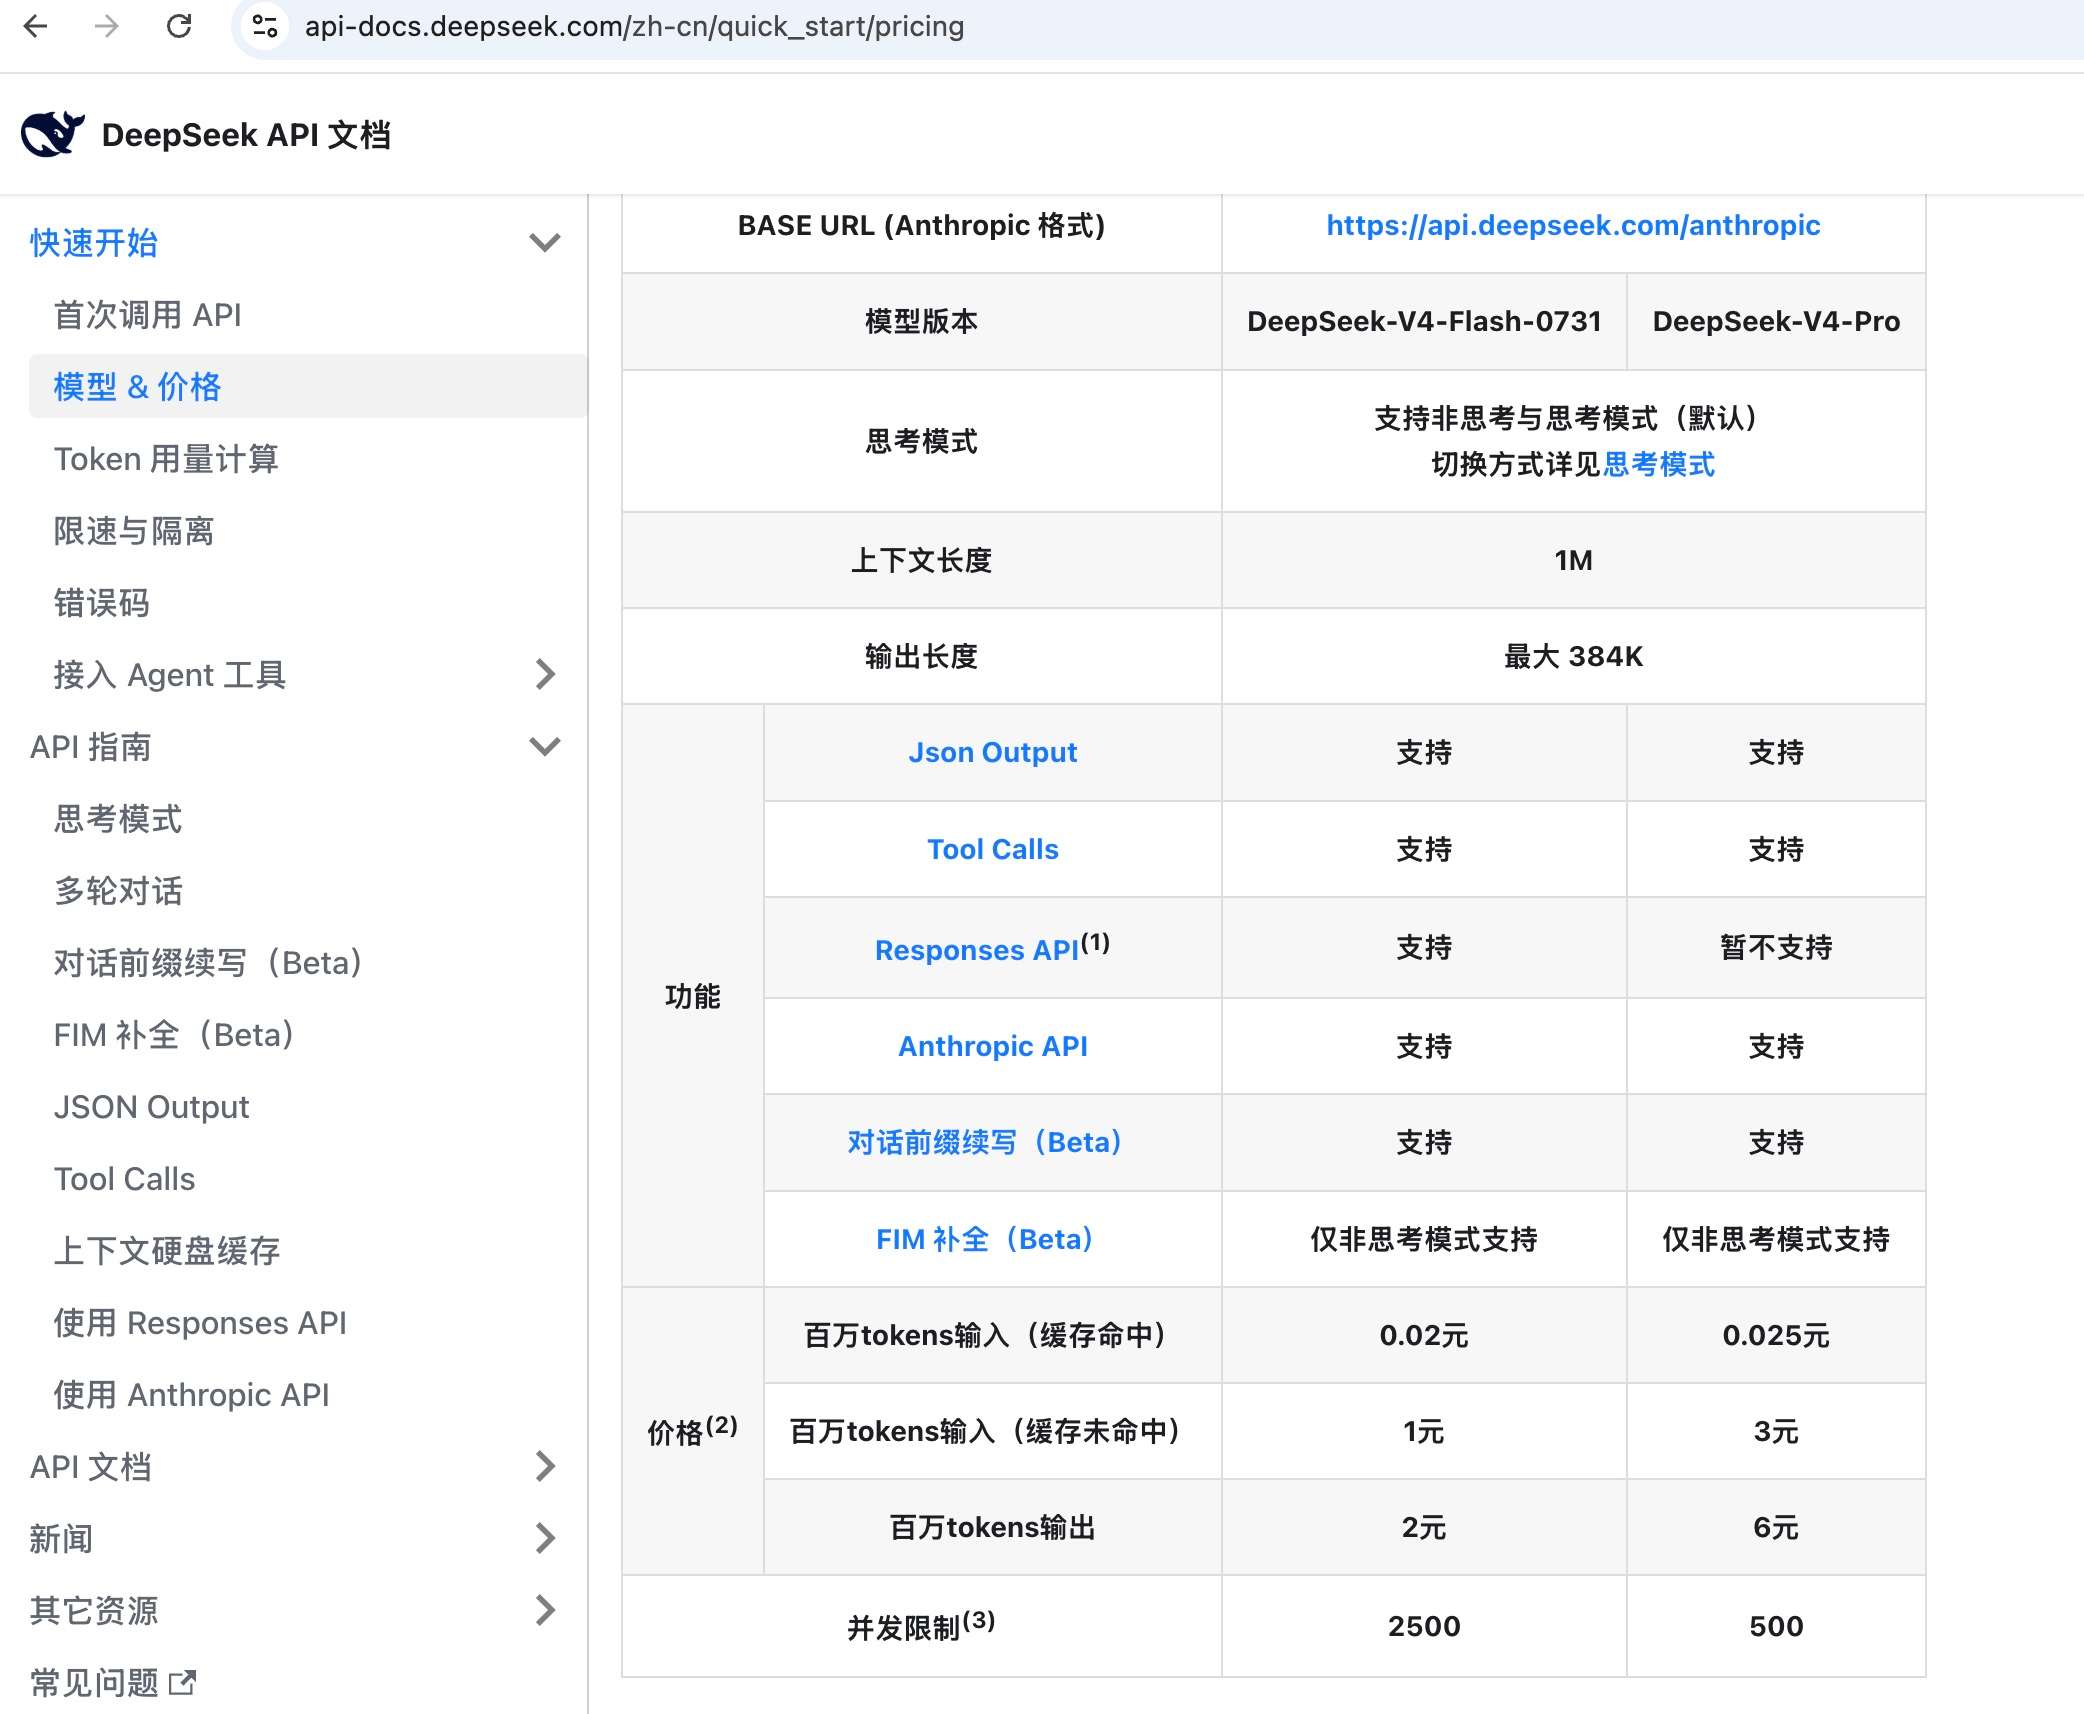Click 其它资源 sidebar category
The height and width of the screenshot is (1714, 2084).
coord(94,1611)
